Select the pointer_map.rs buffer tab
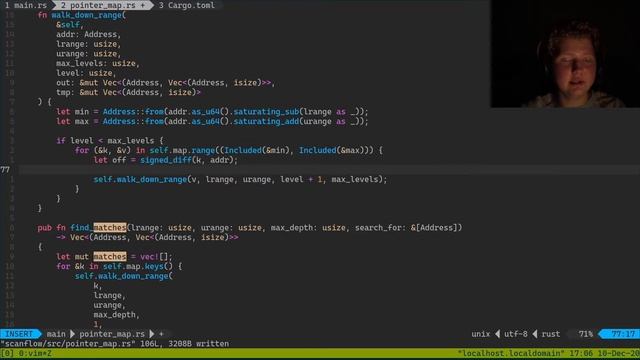Image resolution: width=640 pixels, height=360 pixels. point(102,5)
